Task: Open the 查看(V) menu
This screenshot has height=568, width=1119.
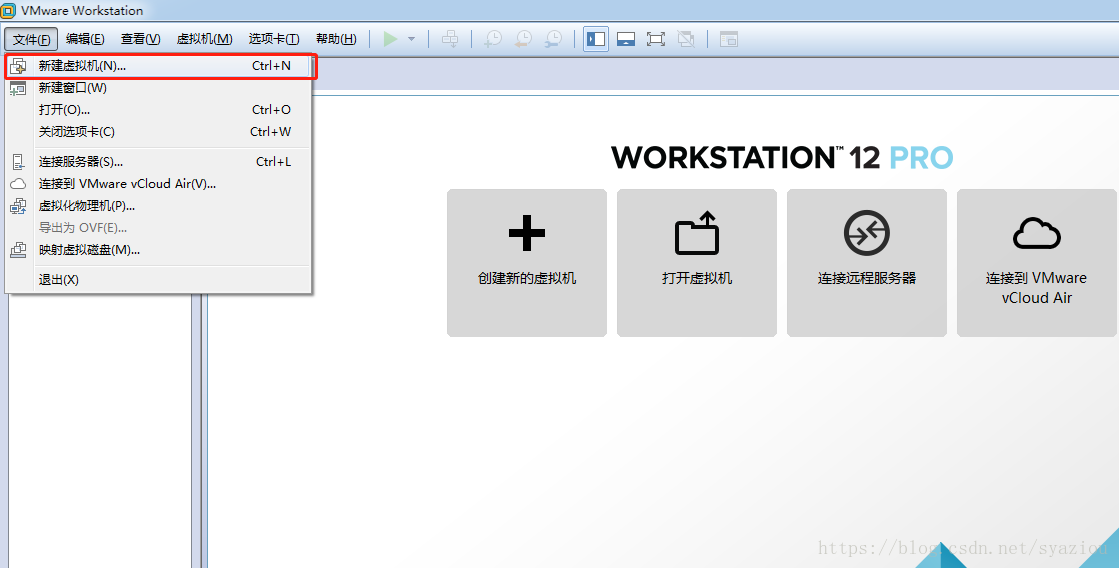Action: click(x=141, y=39)
